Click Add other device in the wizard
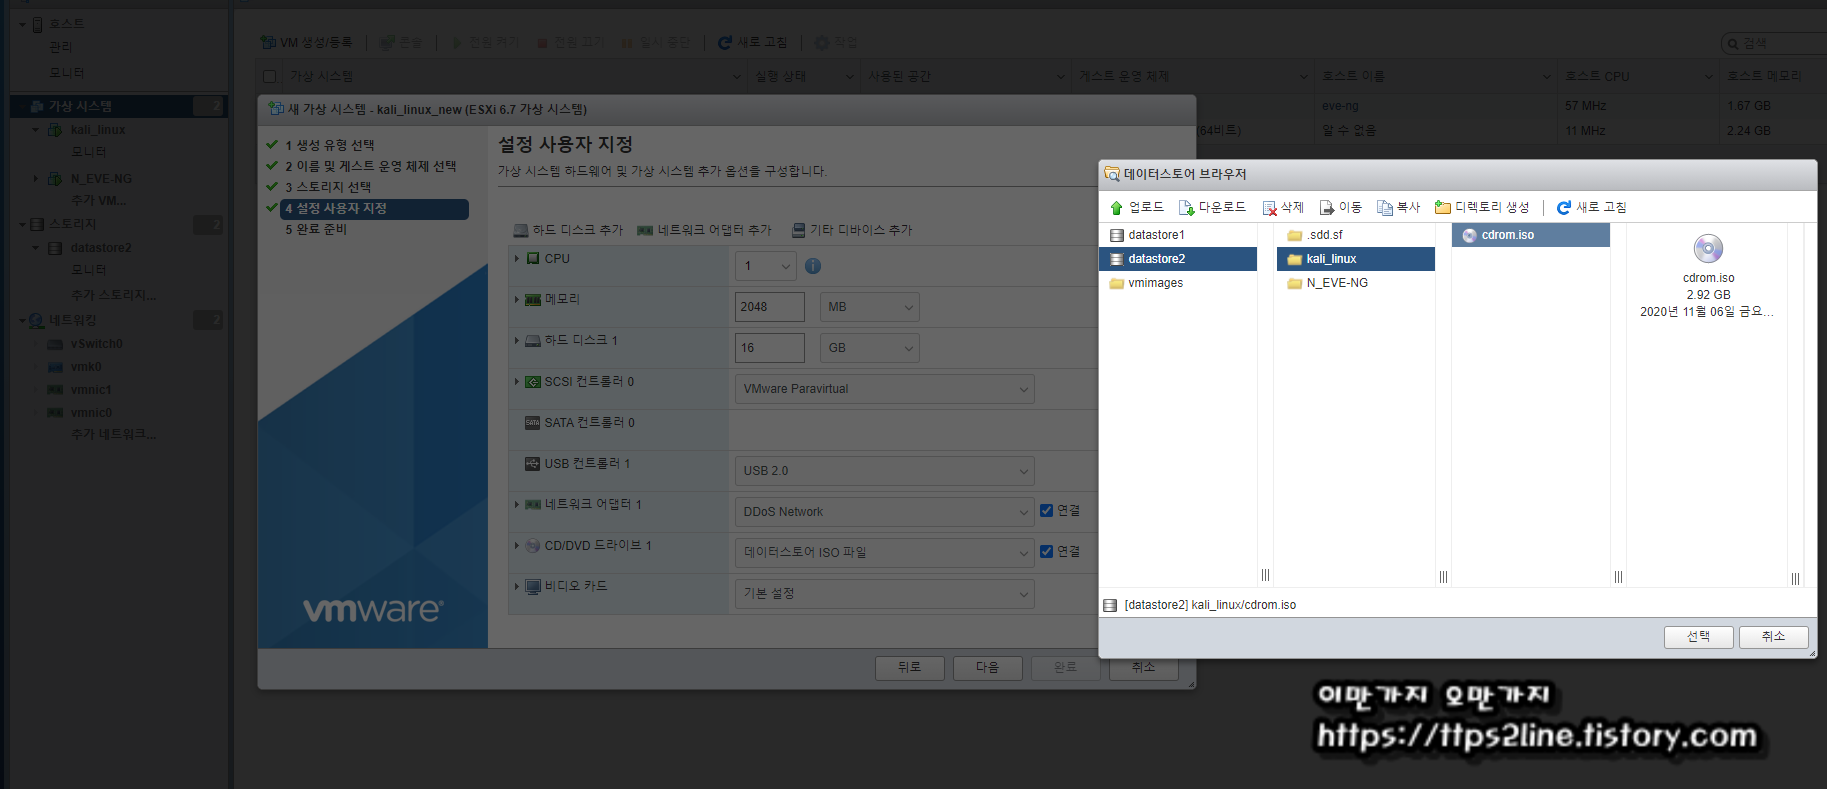 tap(852, 230)
